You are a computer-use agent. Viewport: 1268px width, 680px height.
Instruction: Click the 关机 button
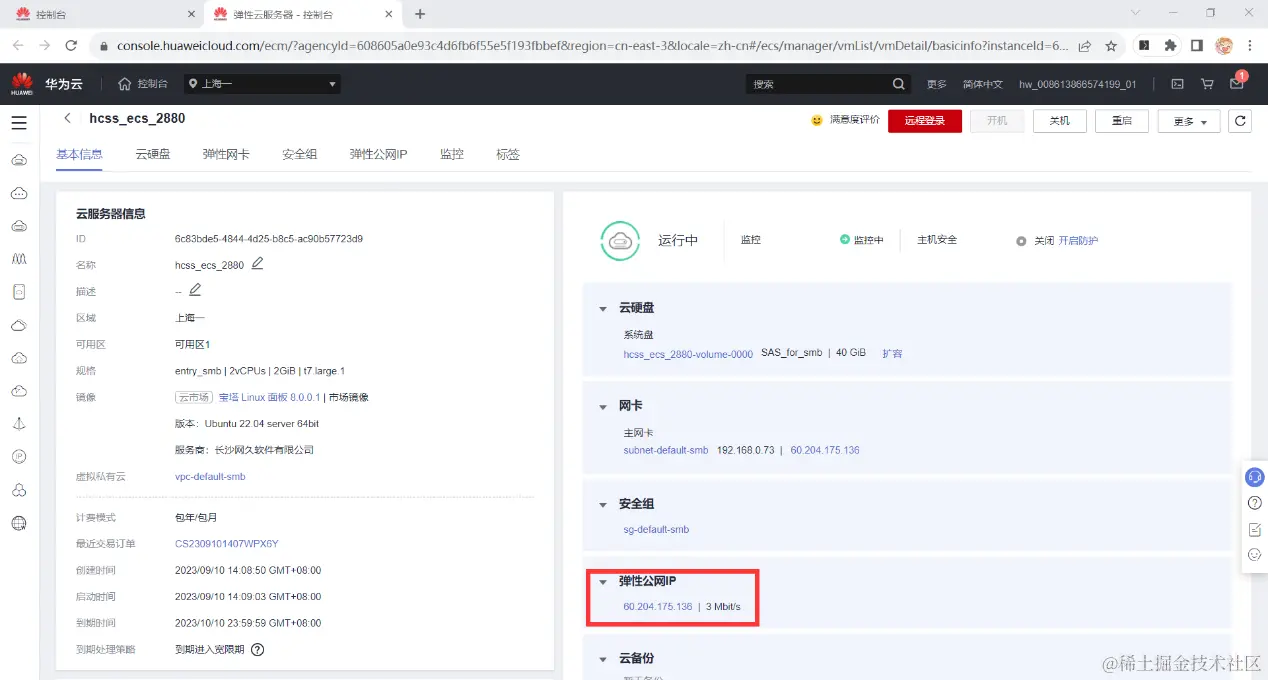point(1059,120)
